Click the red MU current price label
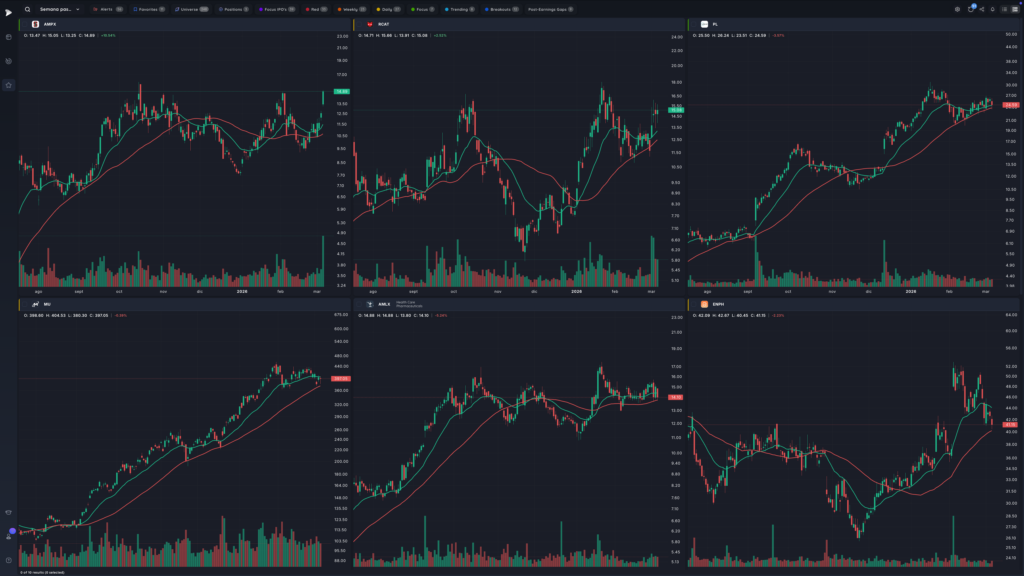 342,379
